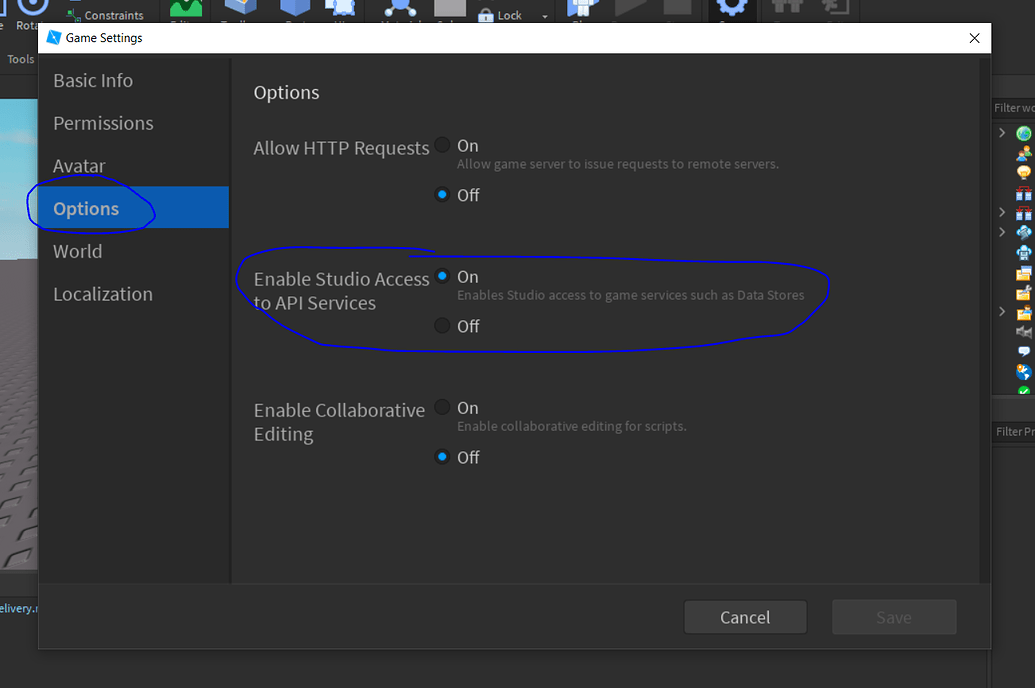Click the 'Allow HTTP Requests' label

click(x=341, y=148)
